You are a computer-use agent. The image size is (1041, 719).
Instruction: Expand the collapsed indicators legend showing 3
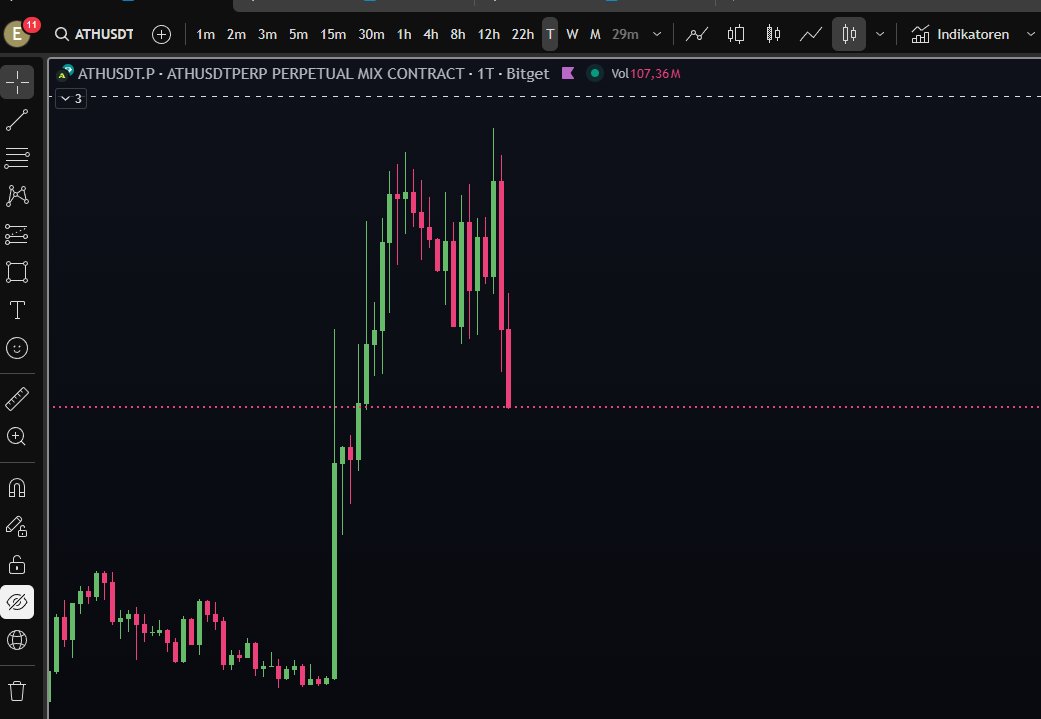point(71,99)
